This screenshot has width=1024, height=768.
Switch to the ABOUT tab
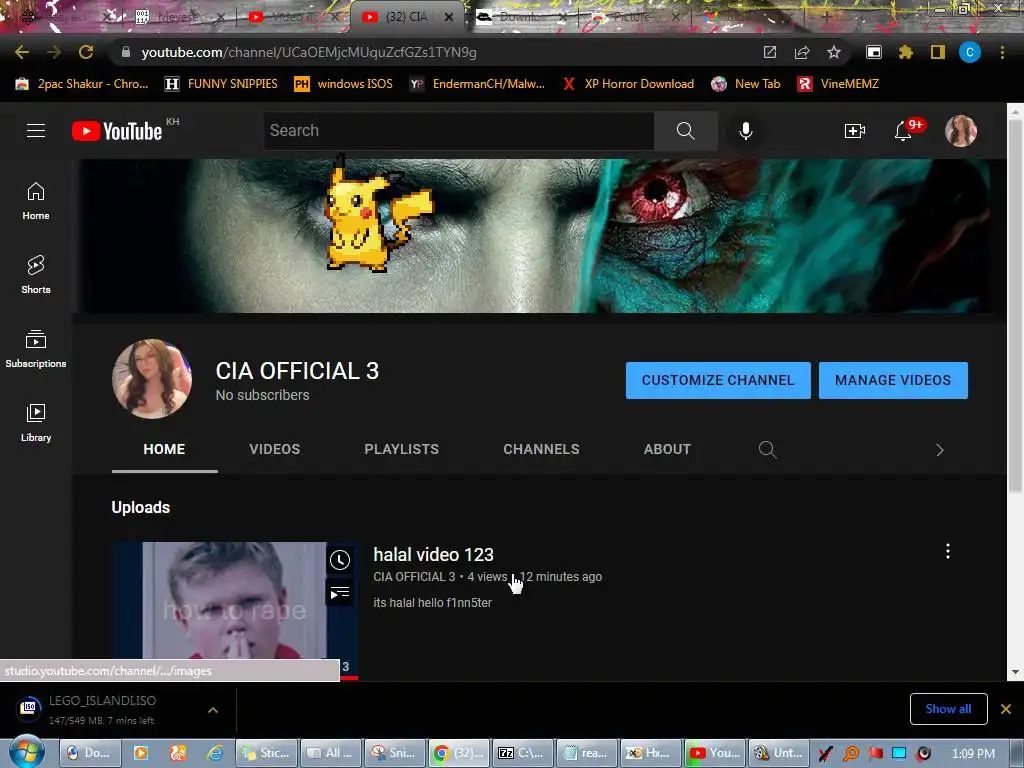pos(667,449)
